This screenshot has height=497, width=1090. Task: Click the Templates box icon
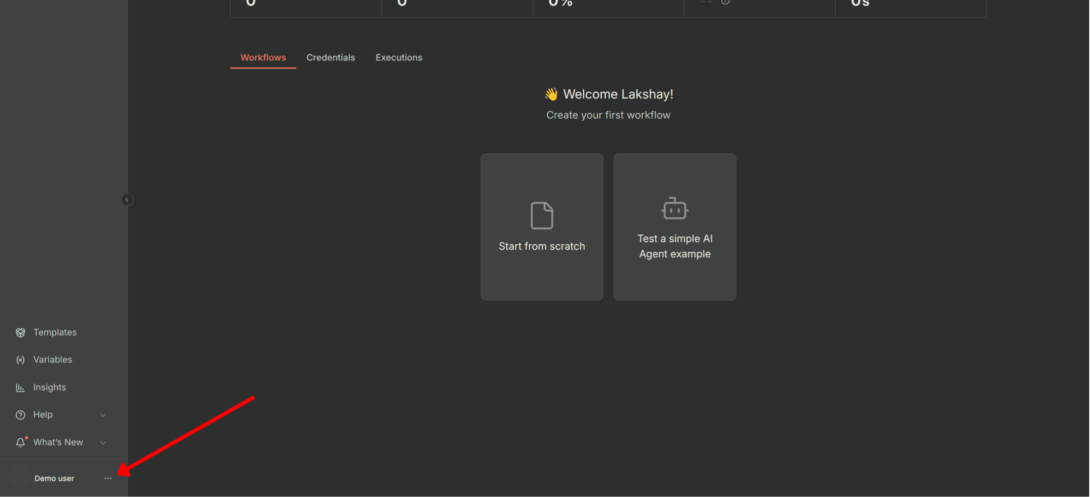click(20, 332)
